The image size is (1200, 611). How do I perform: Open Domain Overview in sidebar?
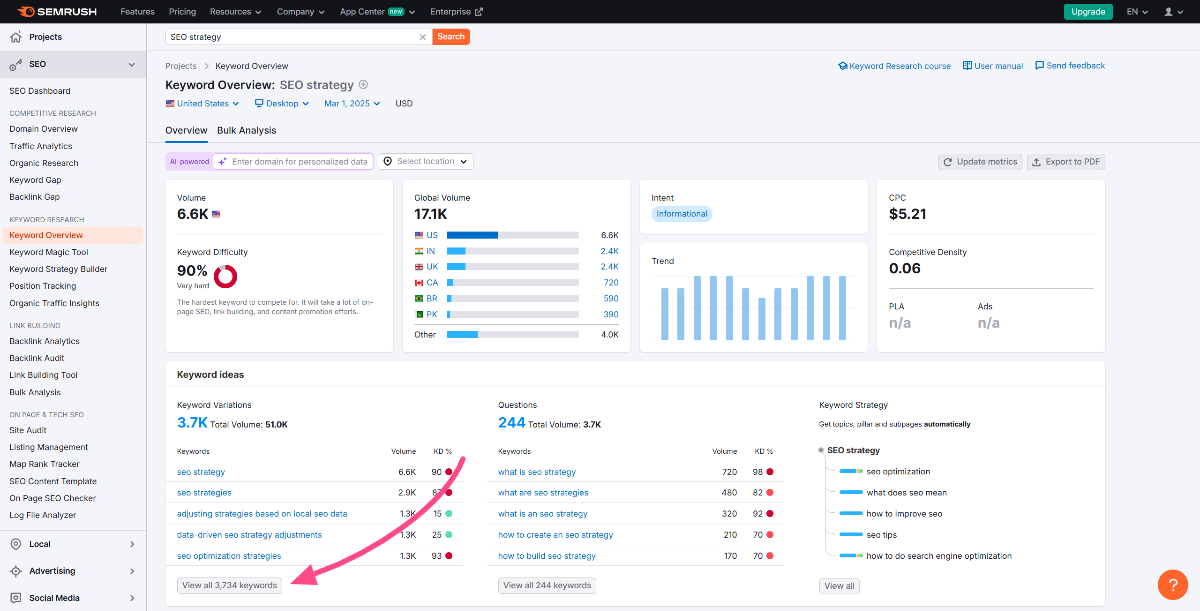coord(43,129)
